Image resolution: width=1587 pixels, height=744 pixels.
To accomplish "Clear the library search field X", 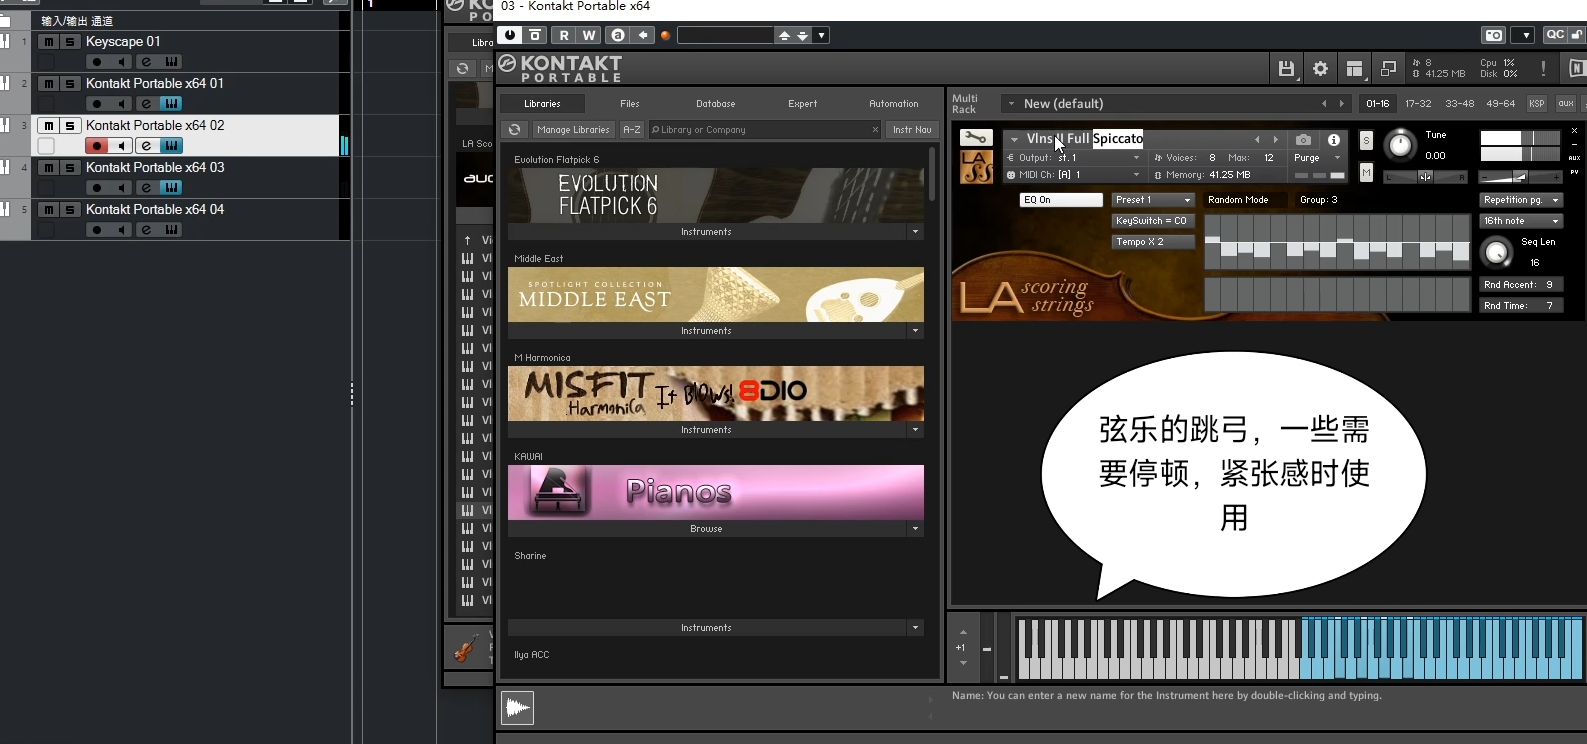I will click(x=875, y=130).
